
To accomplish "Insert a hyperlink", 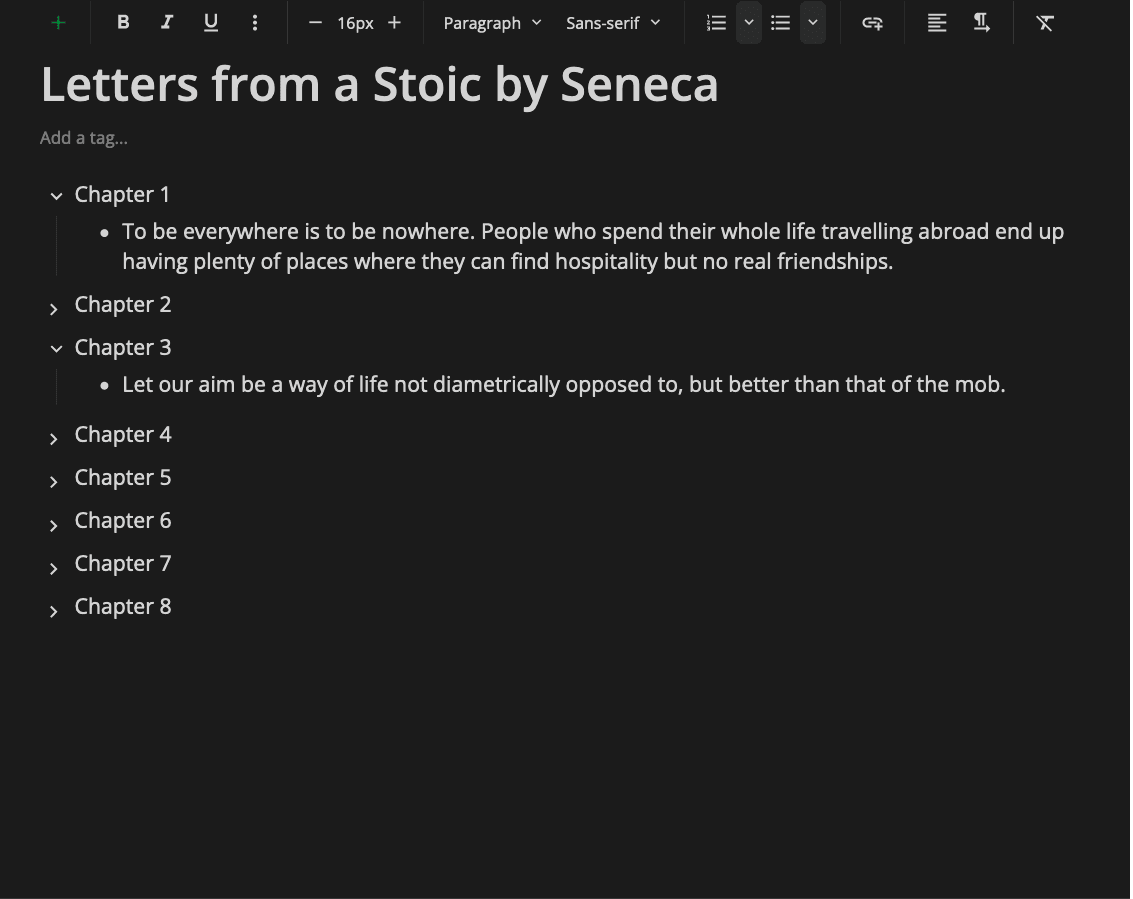I will tap(871, 22).
